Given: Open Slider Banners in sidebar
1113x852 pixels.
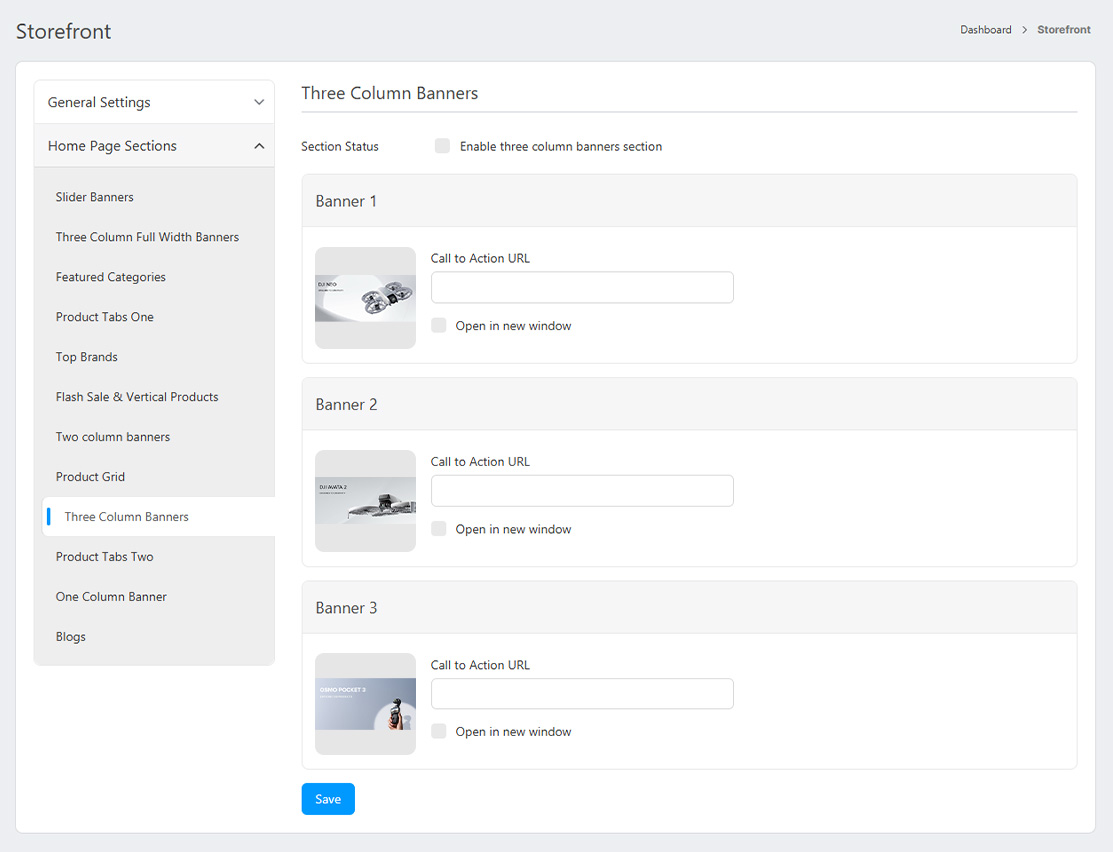Looking at the screenshot, I should [x=95, y=197].
